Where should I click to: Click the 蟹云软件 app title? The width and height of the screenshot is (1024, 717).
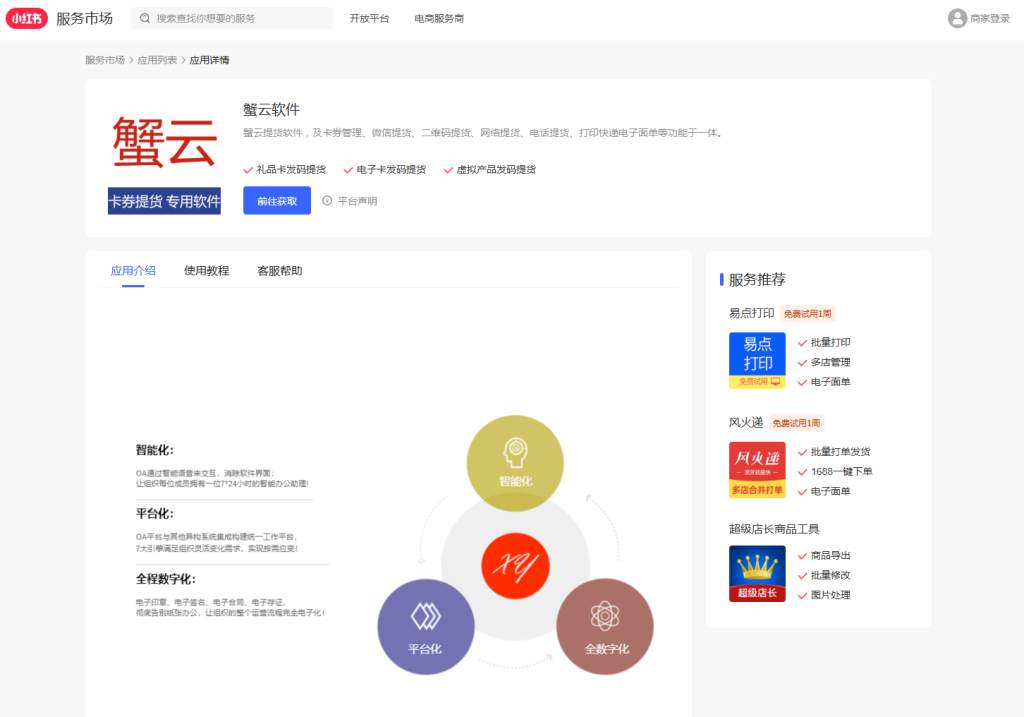click(271, 110)
